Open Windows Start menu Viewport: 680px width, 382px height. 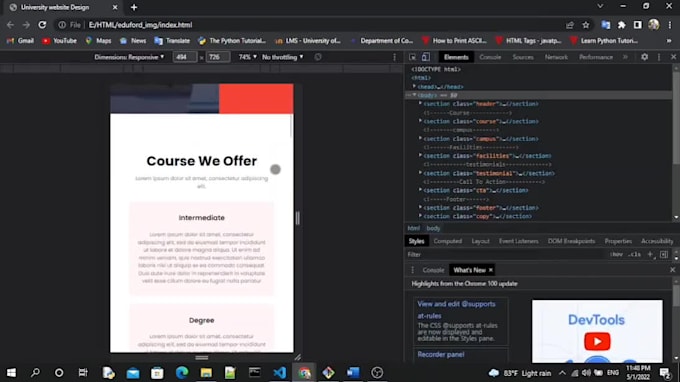(11, 372)
